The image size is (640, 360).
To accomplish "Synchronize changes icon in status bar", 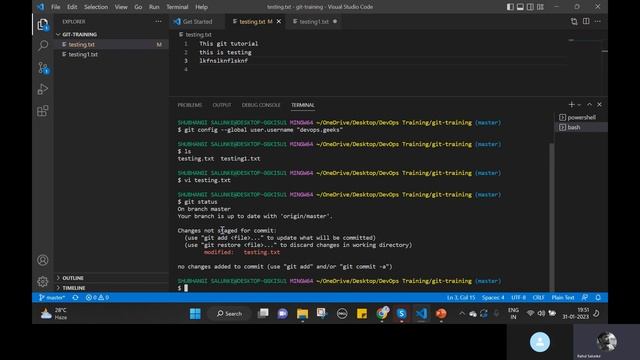I will [x=76, y=298].
